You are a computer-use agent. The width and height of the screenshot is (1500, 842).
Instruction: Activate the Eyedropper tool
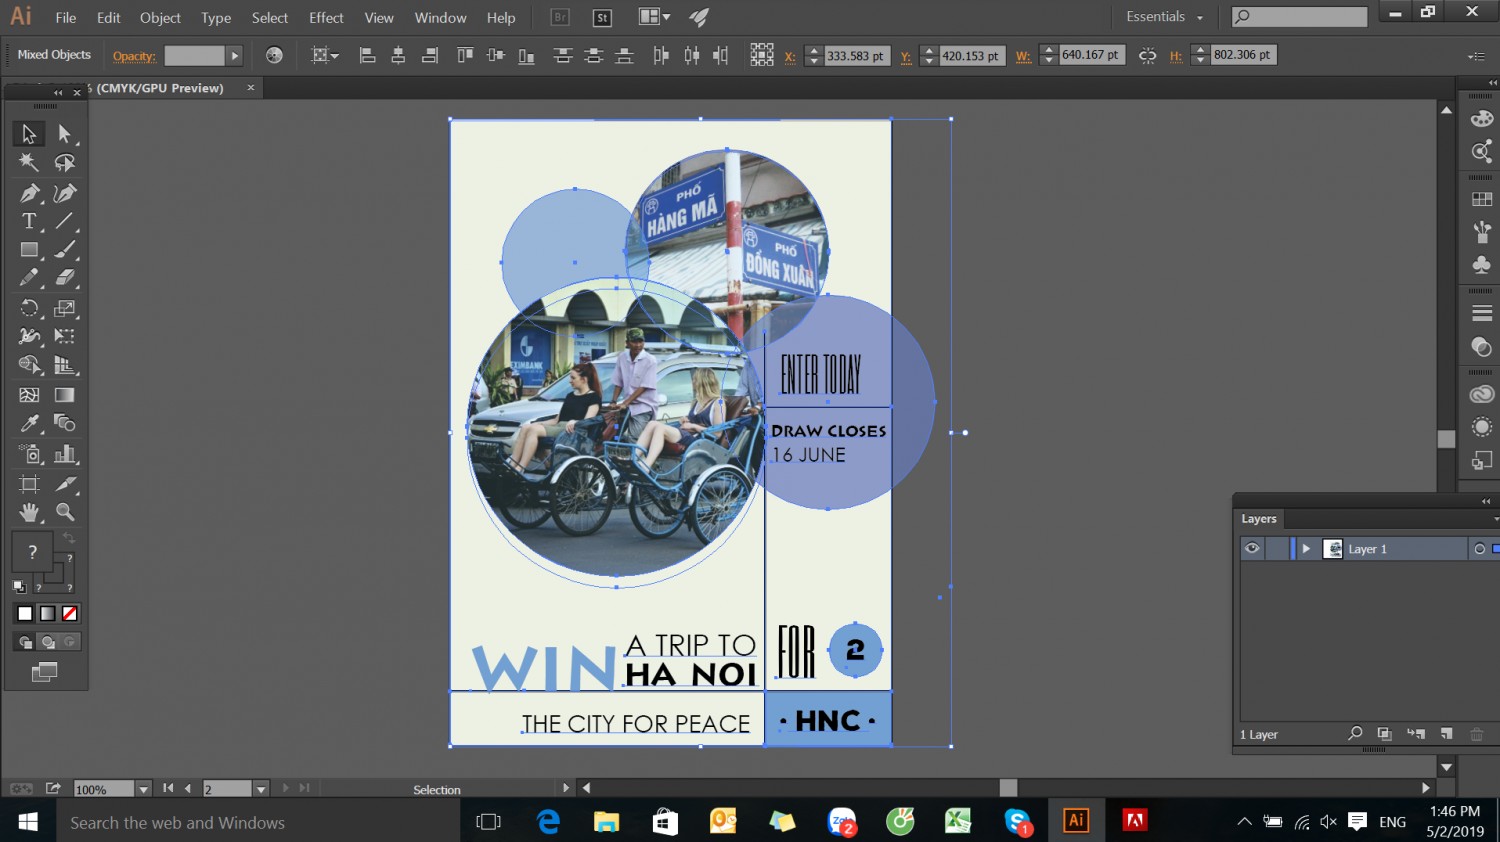click(29, 423)
